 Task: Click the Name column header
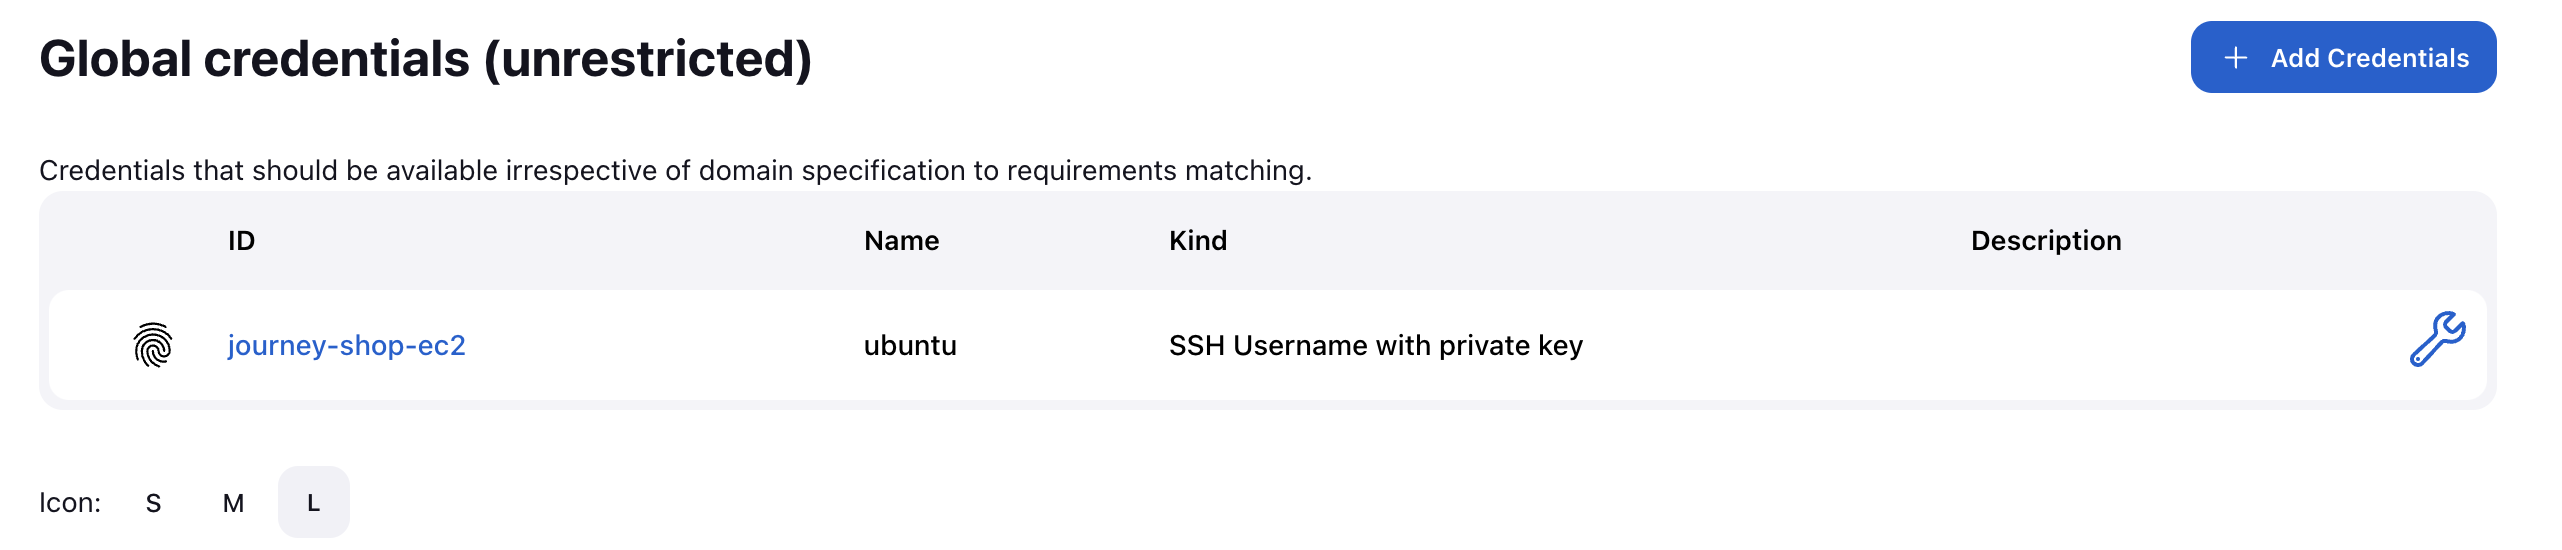point(901,240)
